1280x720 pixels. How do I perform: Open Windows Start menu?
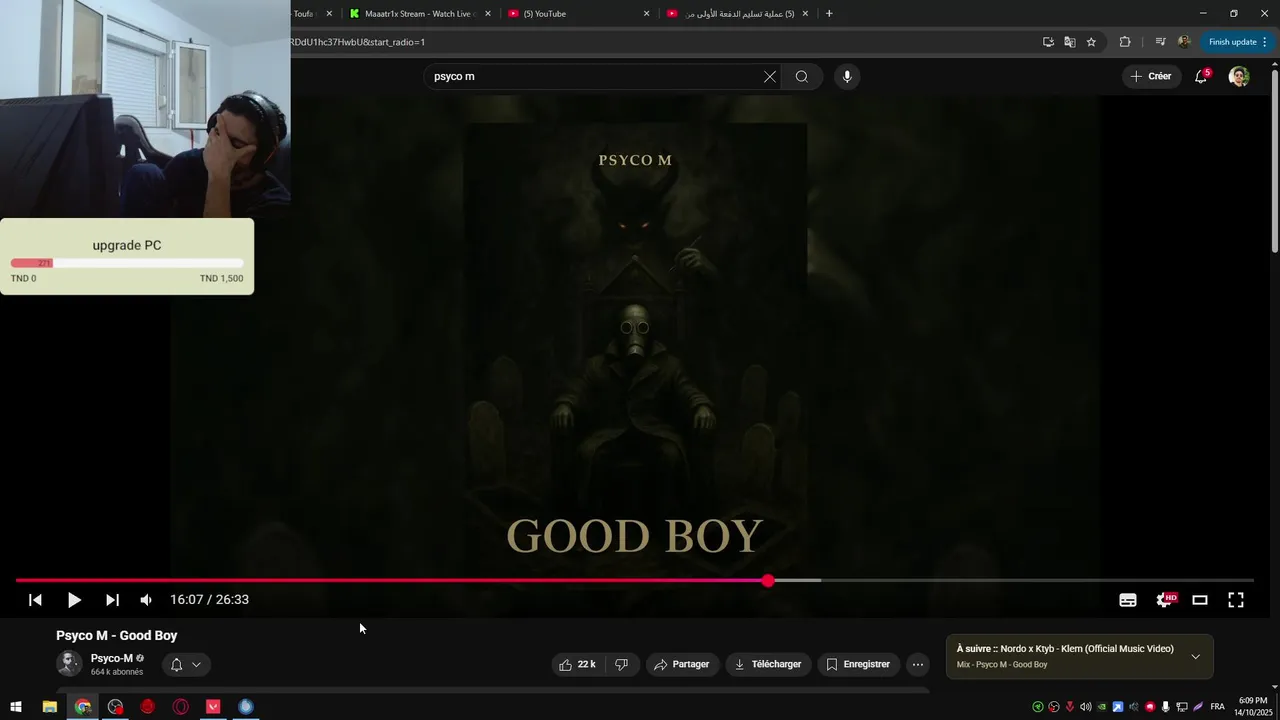(16, 707)
